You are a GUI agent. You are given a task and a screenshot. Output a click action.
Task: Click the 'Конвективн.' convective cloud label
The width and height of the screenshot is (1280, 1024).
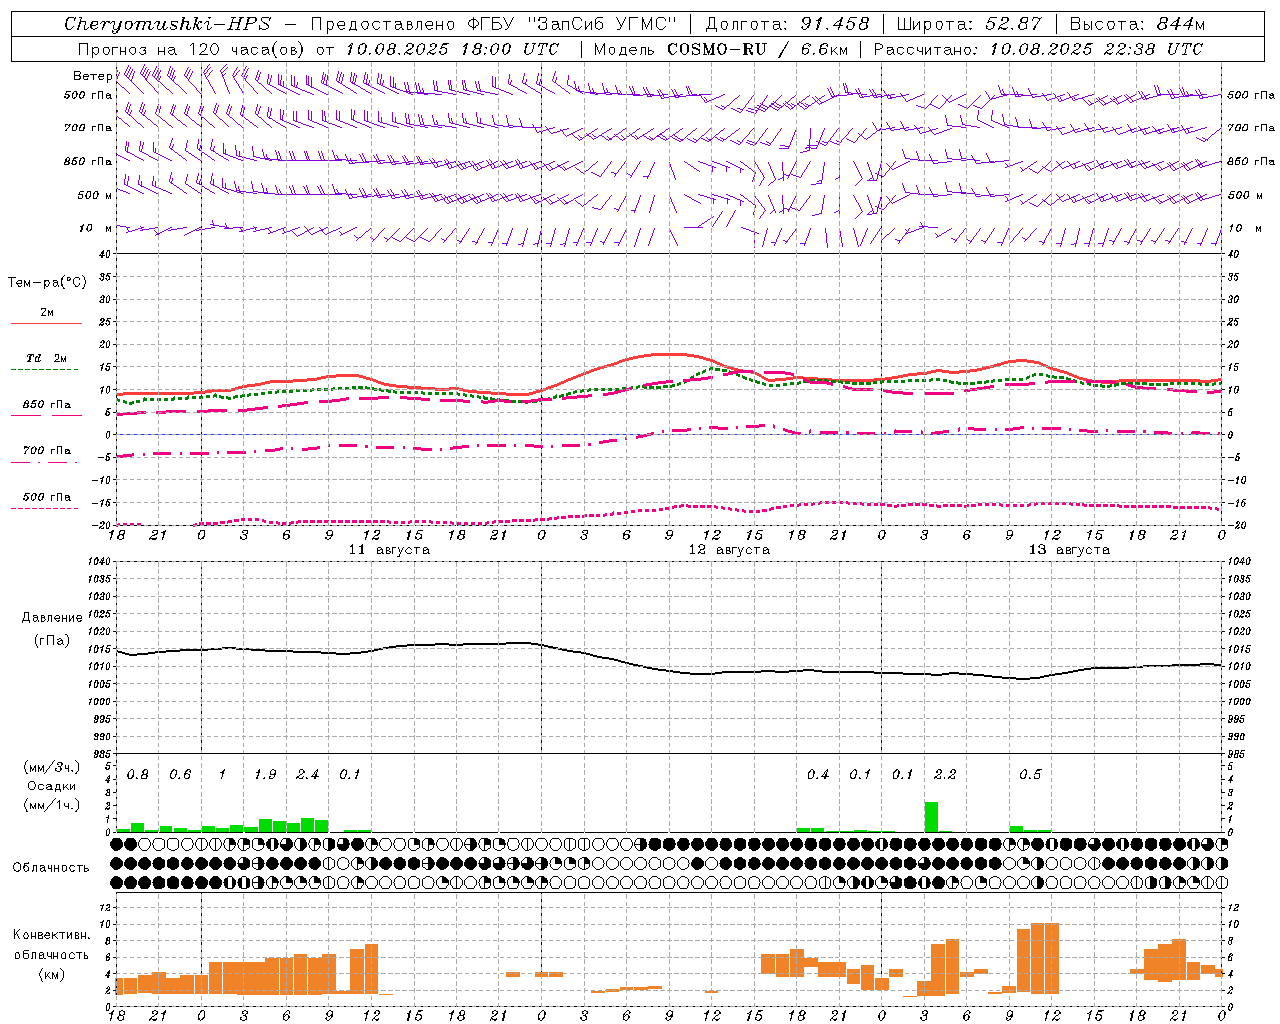pyautogui.click(x=51, y=935)
